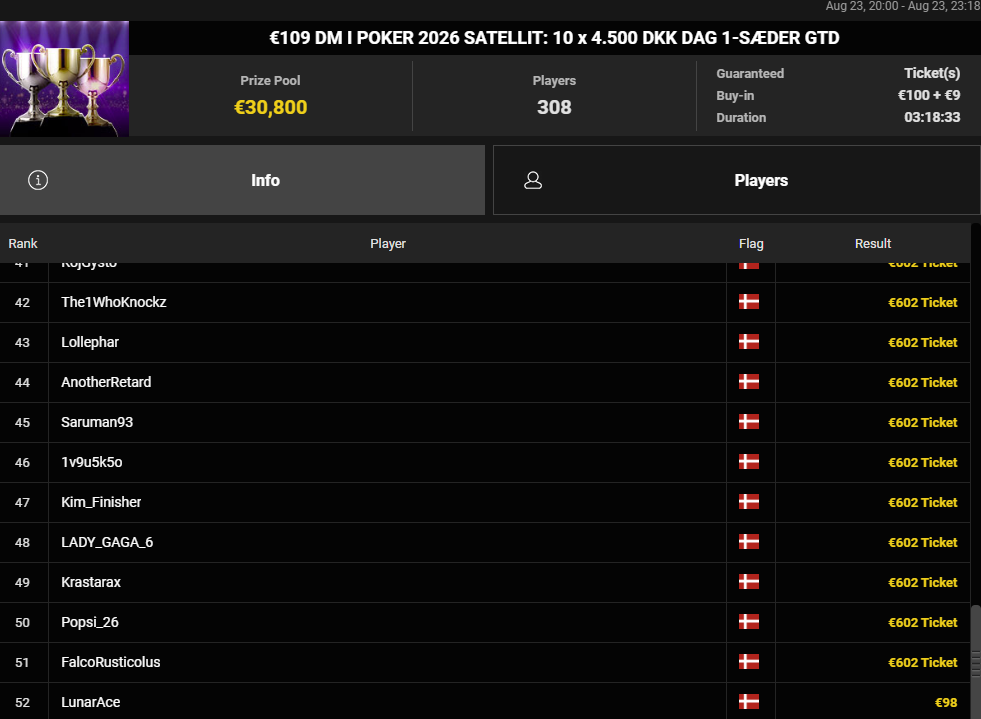Open the Info tab
This screenshot has height=719, width=981.
(x=242, y=180)
